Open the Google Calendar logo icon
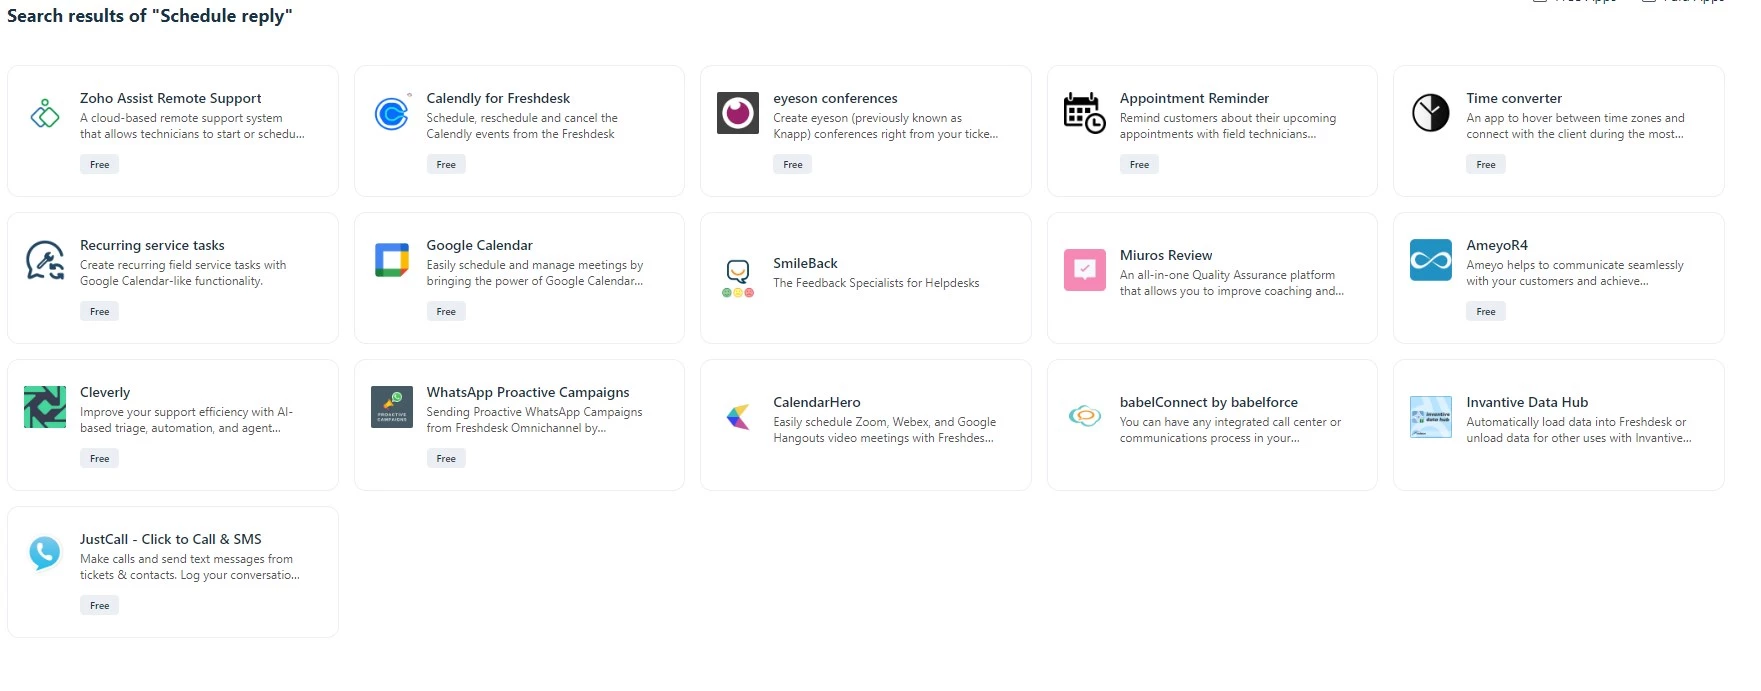Image resolution: width=1761 pixels, height=691 pixels. pos(391,260)
